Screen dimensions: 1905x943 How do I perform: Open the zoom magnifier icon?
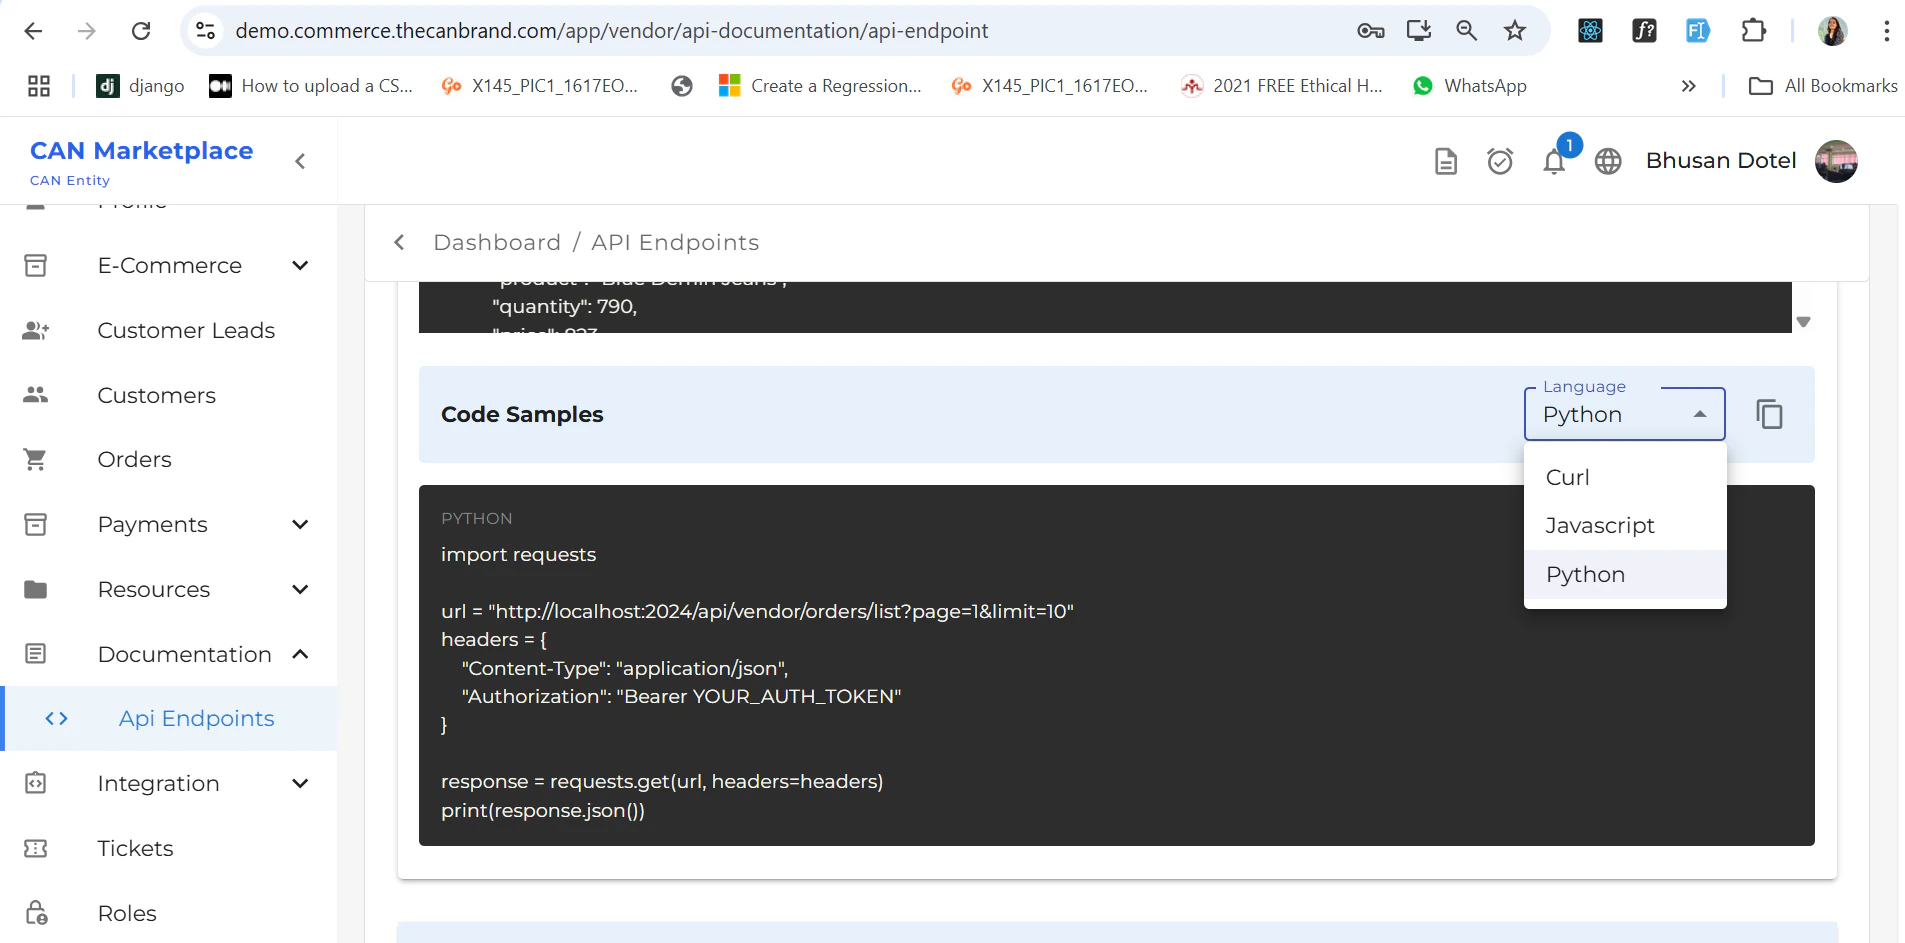click(1467, 31)
